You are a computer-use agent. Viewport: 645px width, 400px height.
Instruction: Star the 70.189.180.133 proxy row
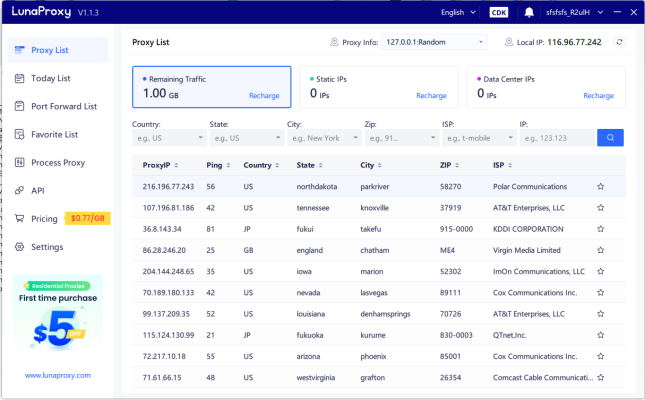point(601,293)
